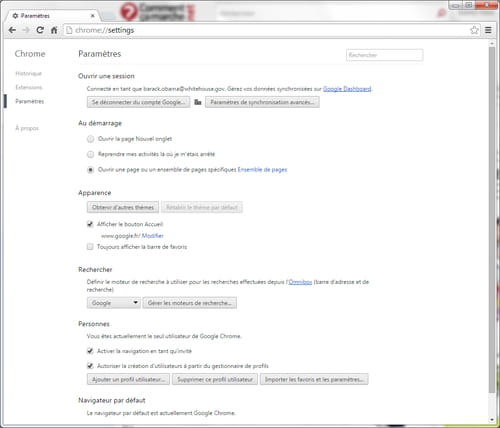Viewport: 500px width, 428px height.
Task: Bookmark page with the star icon
Action: pyautogui.click(x=474, y=30)
